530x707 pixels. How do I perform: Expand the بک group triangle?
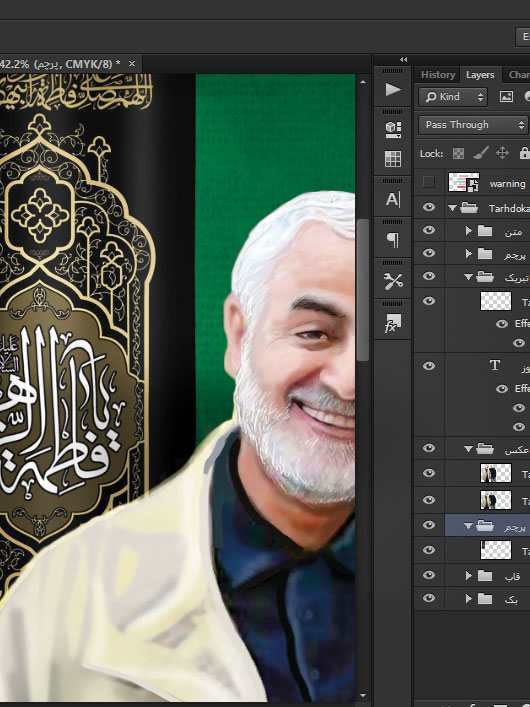click(x=468, y=598)
